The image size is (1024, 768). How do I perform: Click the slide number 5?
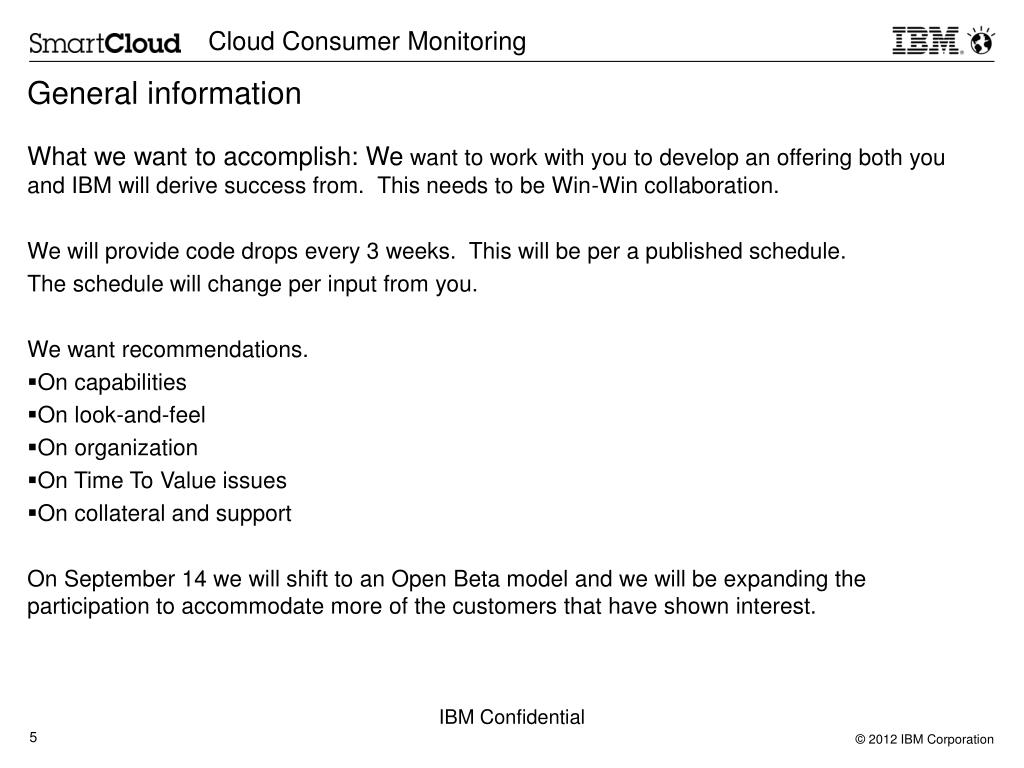click(x=33, y=737)
